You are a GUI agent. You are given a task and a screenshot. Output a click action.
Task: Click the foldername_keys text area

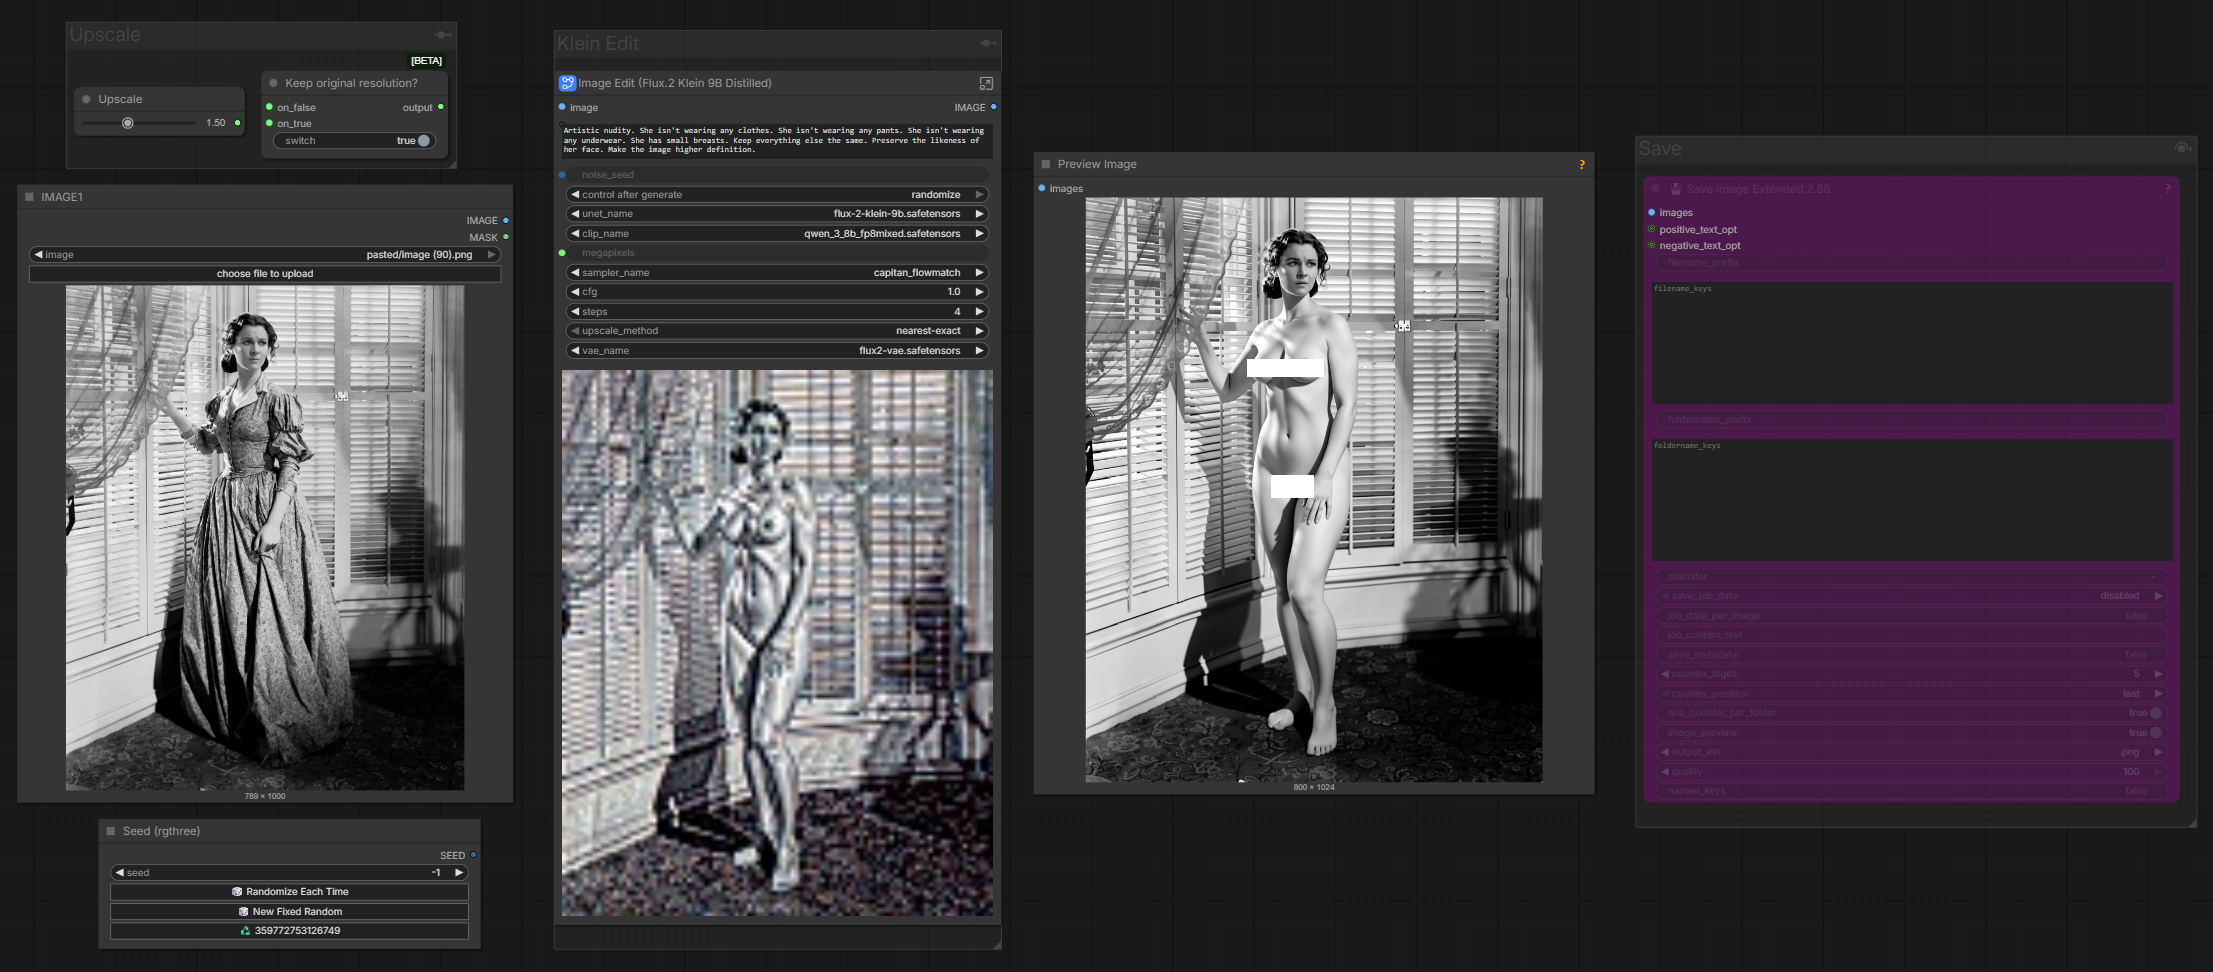[x=1911, y=500]
